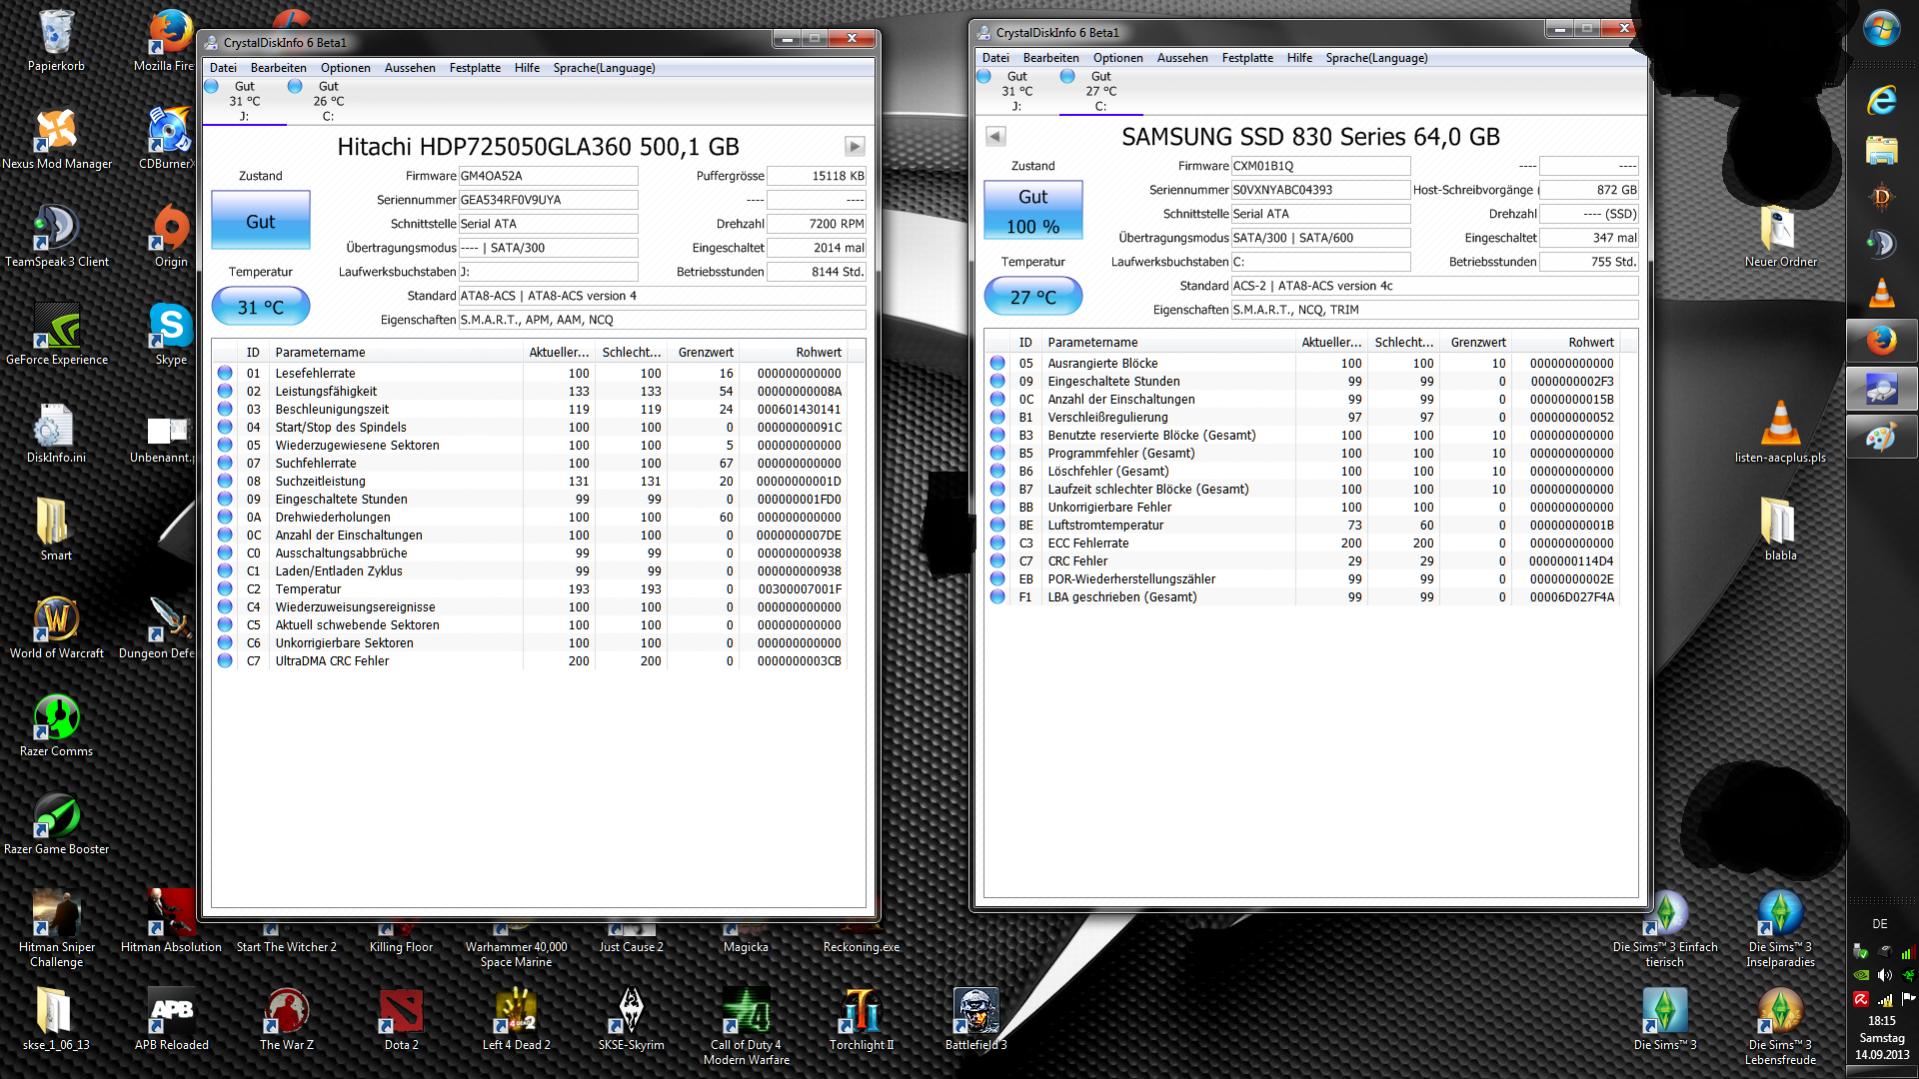Screen dimensions: 1919x1079
Task: Open Optionen menu in Hitachi window
Action: pos(345,68)
